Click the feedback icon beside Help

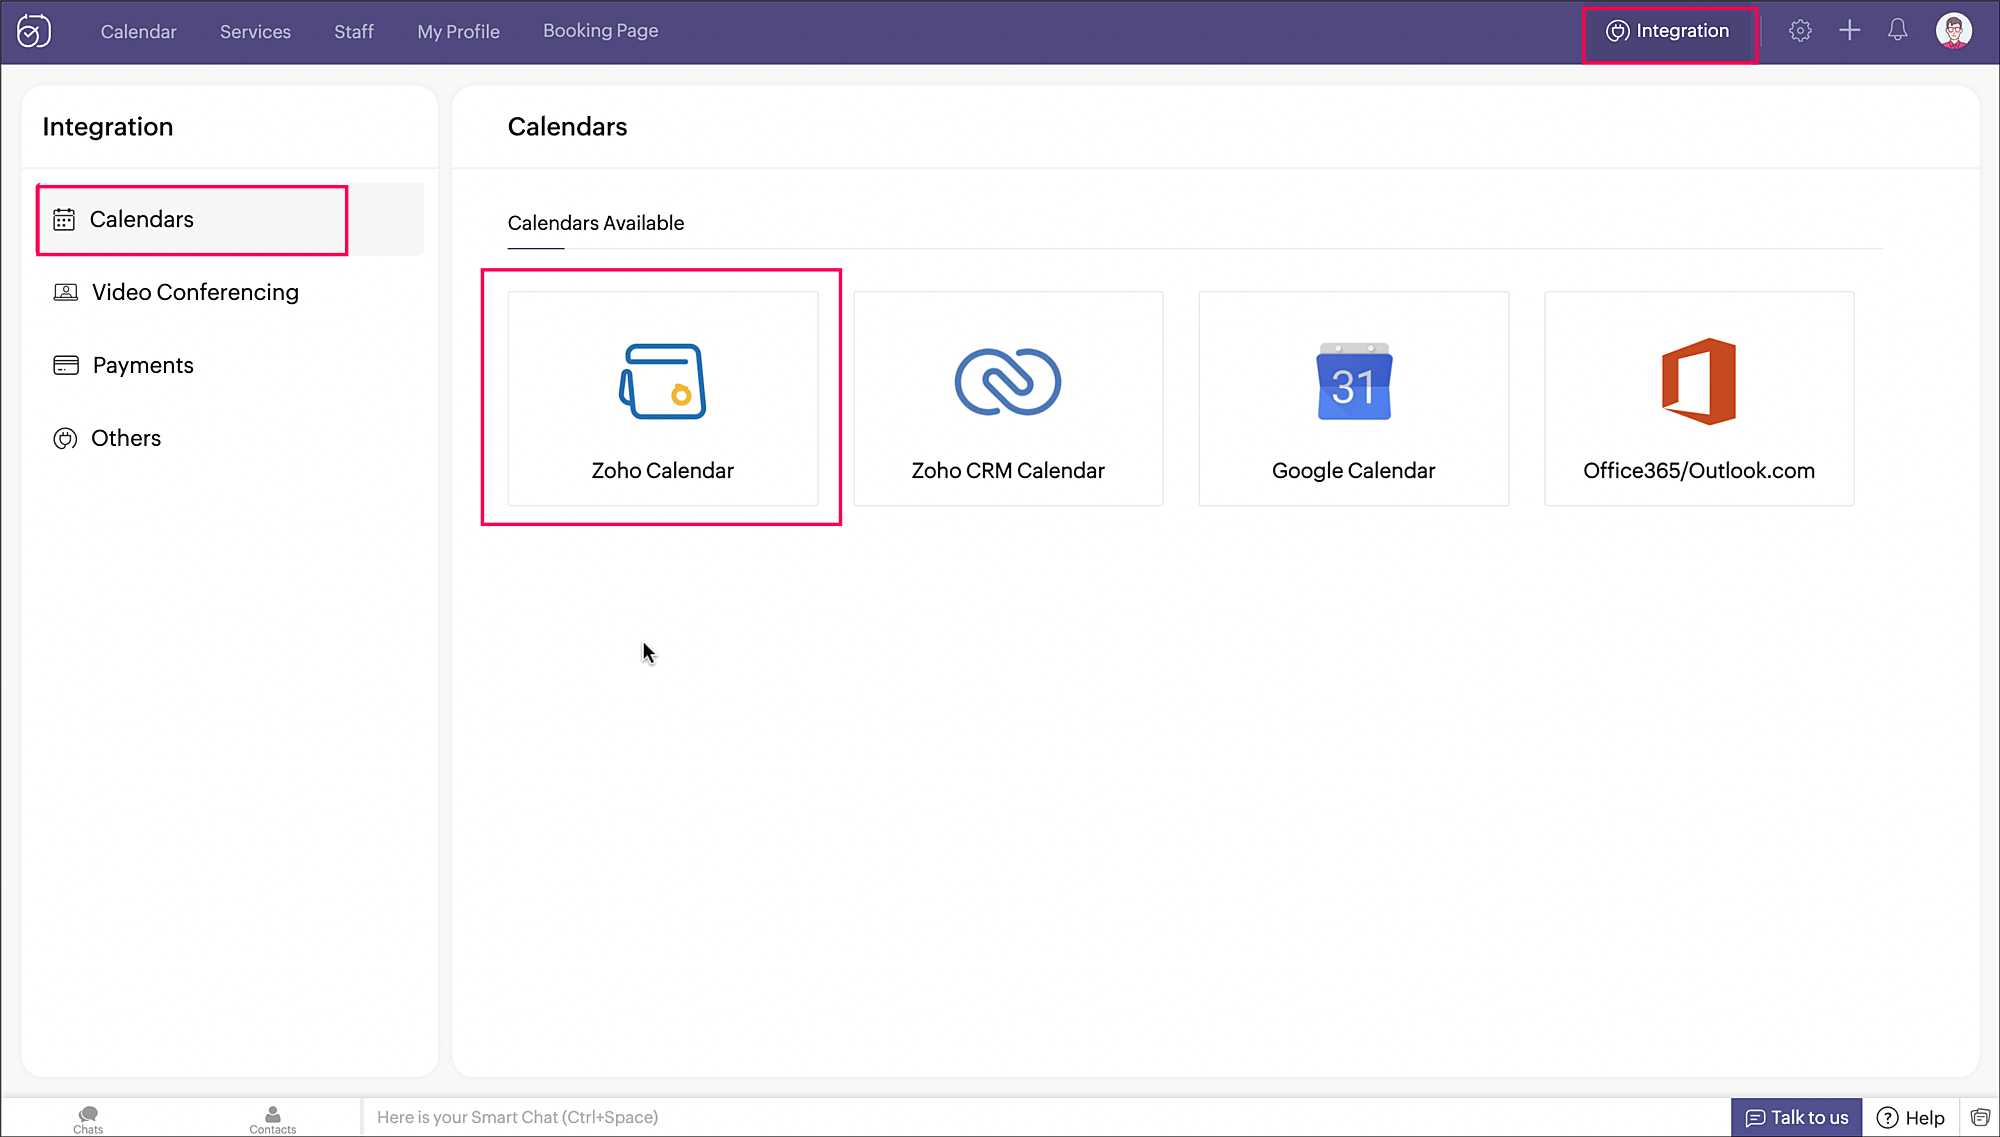1980,1117
